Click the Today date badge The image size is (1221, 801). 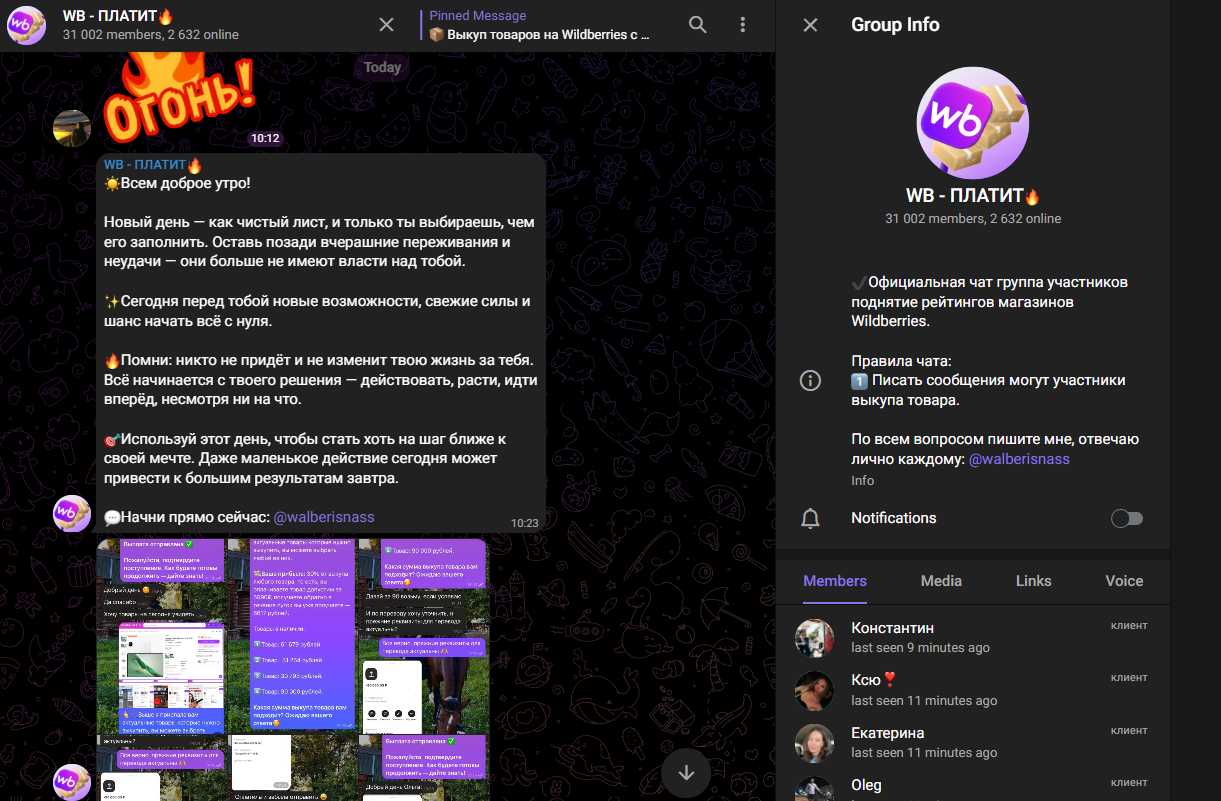pyautogui.click(x=383, y=67)
